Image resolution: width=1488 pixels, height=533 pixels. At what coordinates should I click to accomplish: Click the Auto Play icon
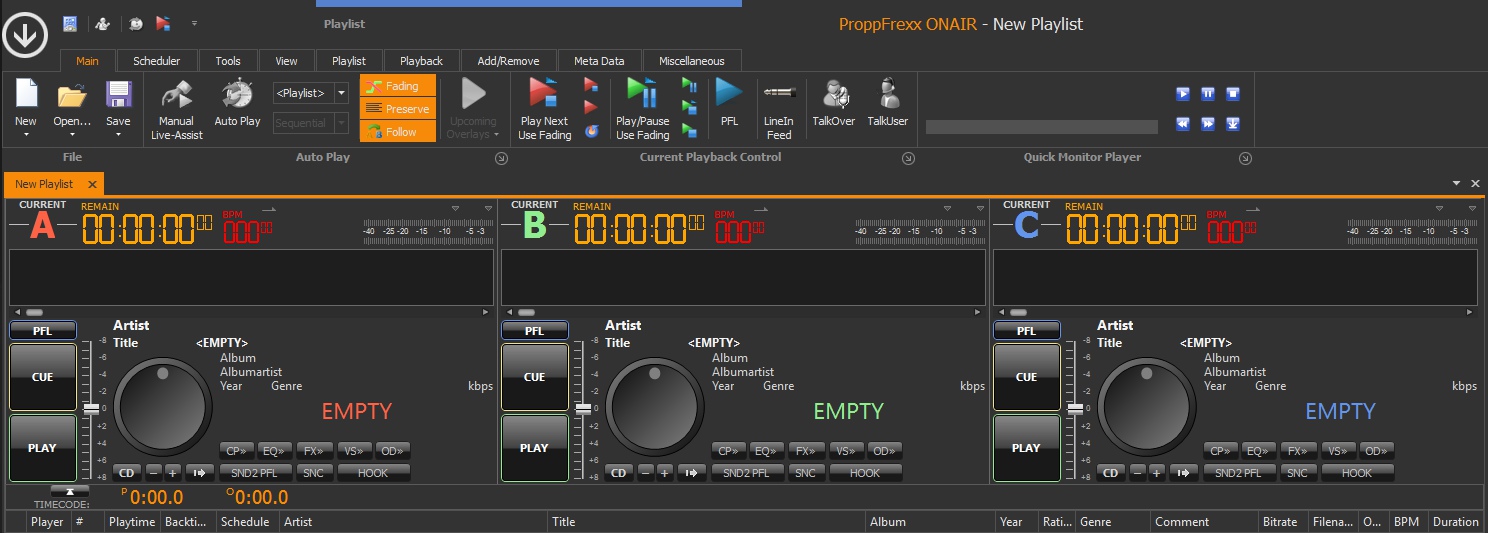(x=237, y=95)
